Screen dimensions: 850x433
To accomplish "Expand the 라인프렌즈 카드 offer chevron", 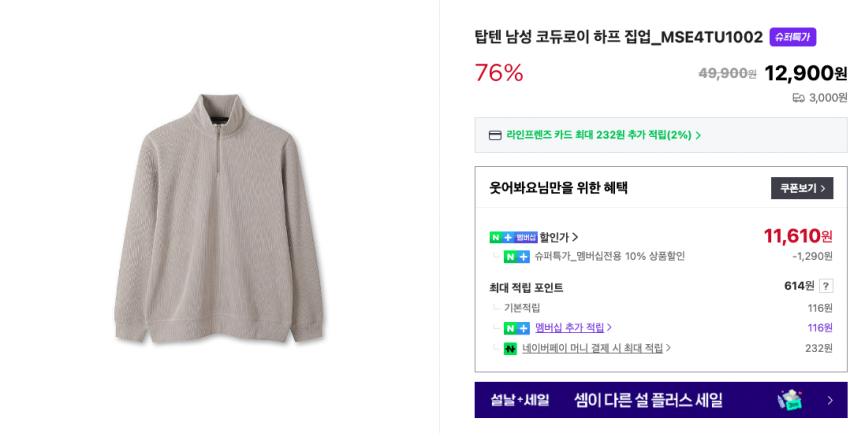I will 698,135.
